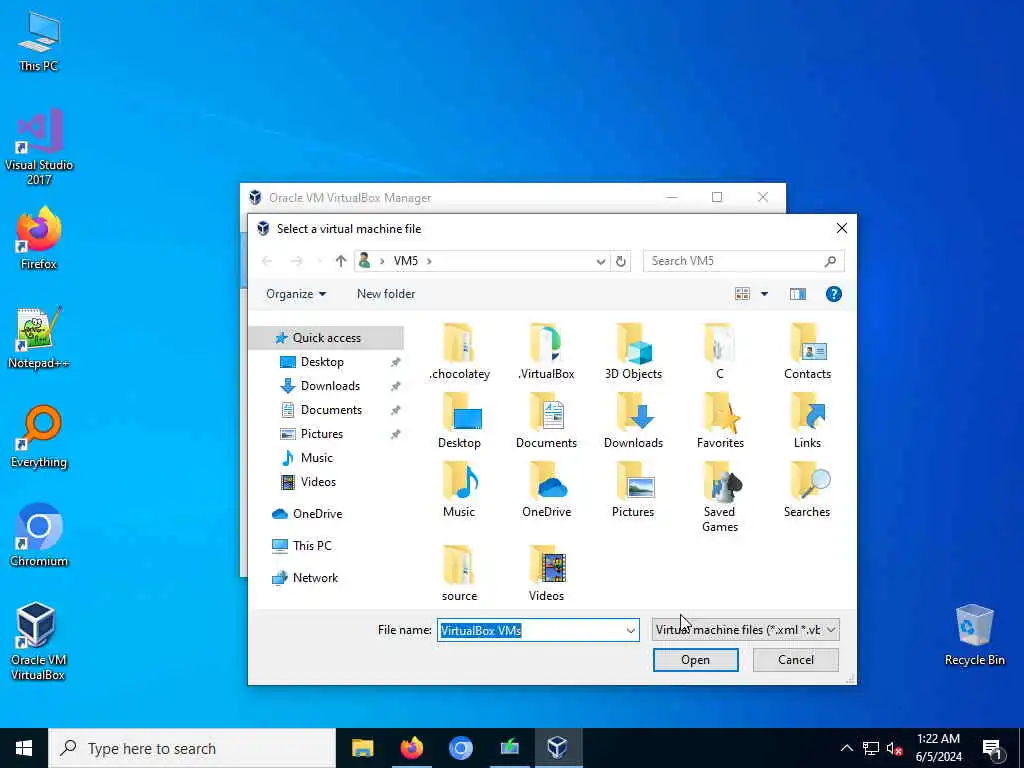The height and width of the screenshot is (768, 1024).
Task: Cancel the file selection dialog
Action: click(795, 660)
